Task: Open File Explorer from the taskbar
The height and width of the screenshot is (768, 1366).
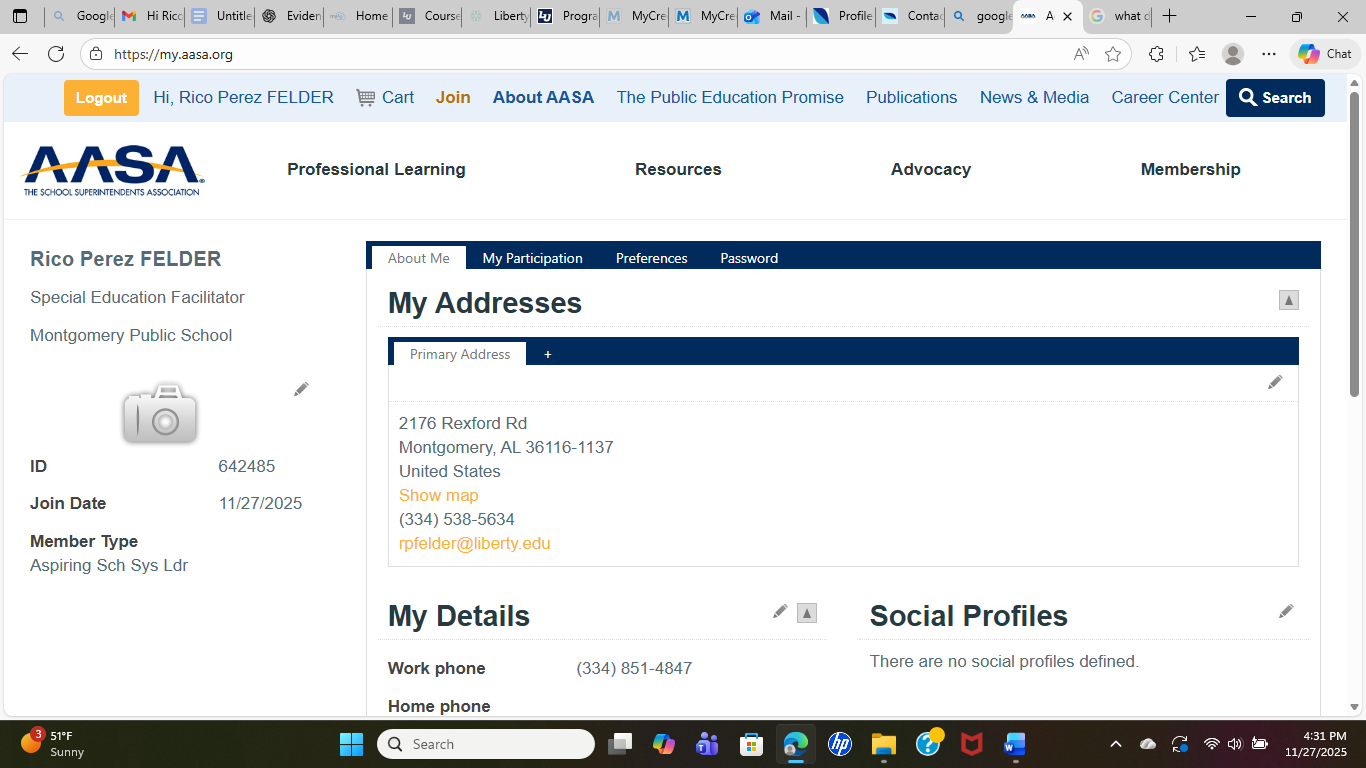Action: [x=883, y=744]
